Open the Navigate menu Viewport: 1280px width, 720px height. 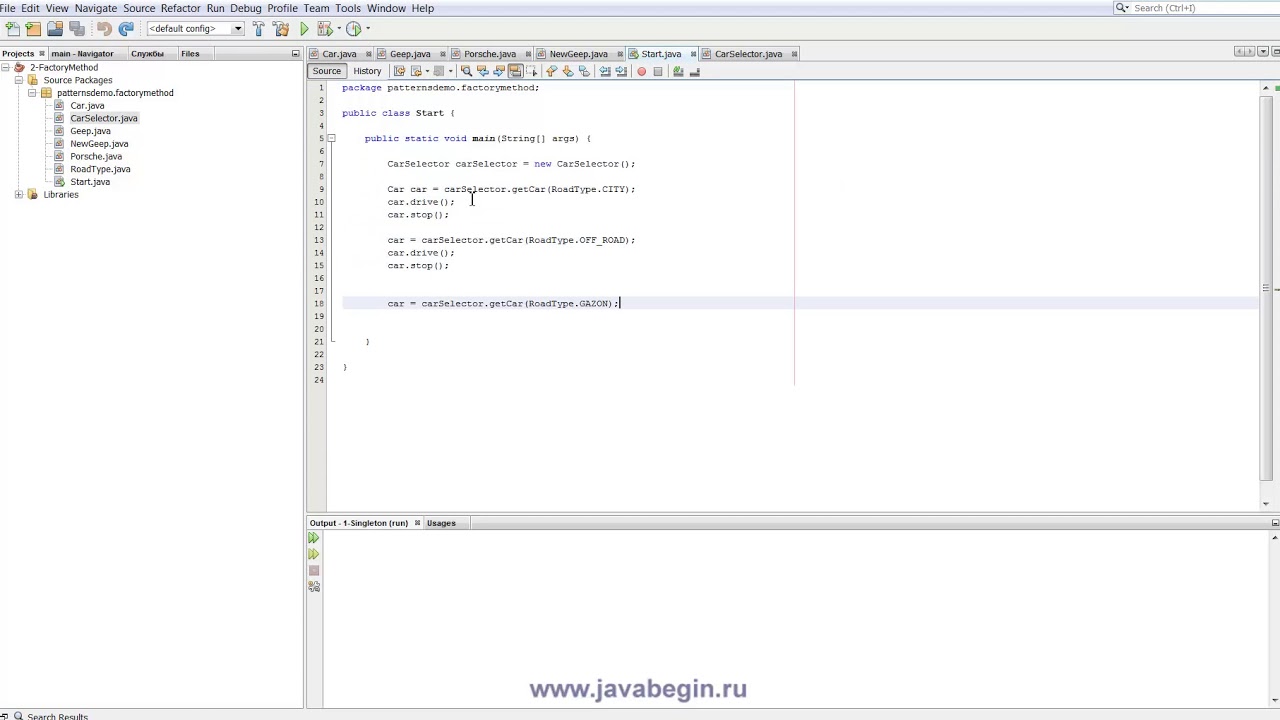(96, 8)
